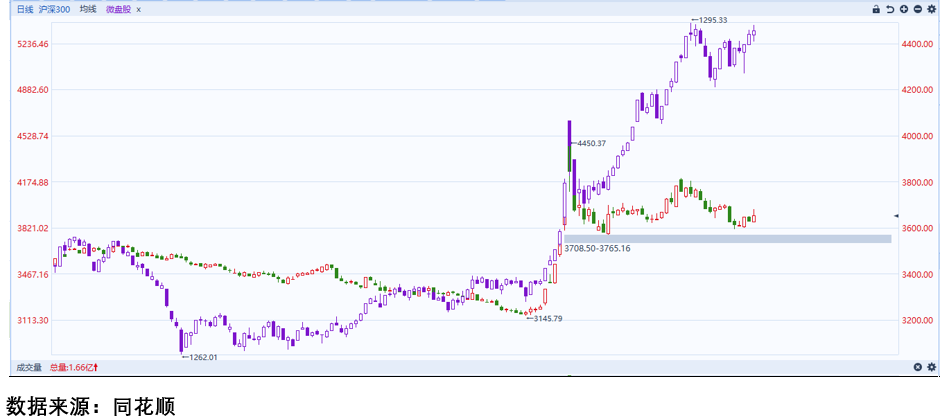The height and width of the screenshot is (419, 942).
Task: Click the 3708.50-3765.16 gap range label
Action: pos(598,248)
